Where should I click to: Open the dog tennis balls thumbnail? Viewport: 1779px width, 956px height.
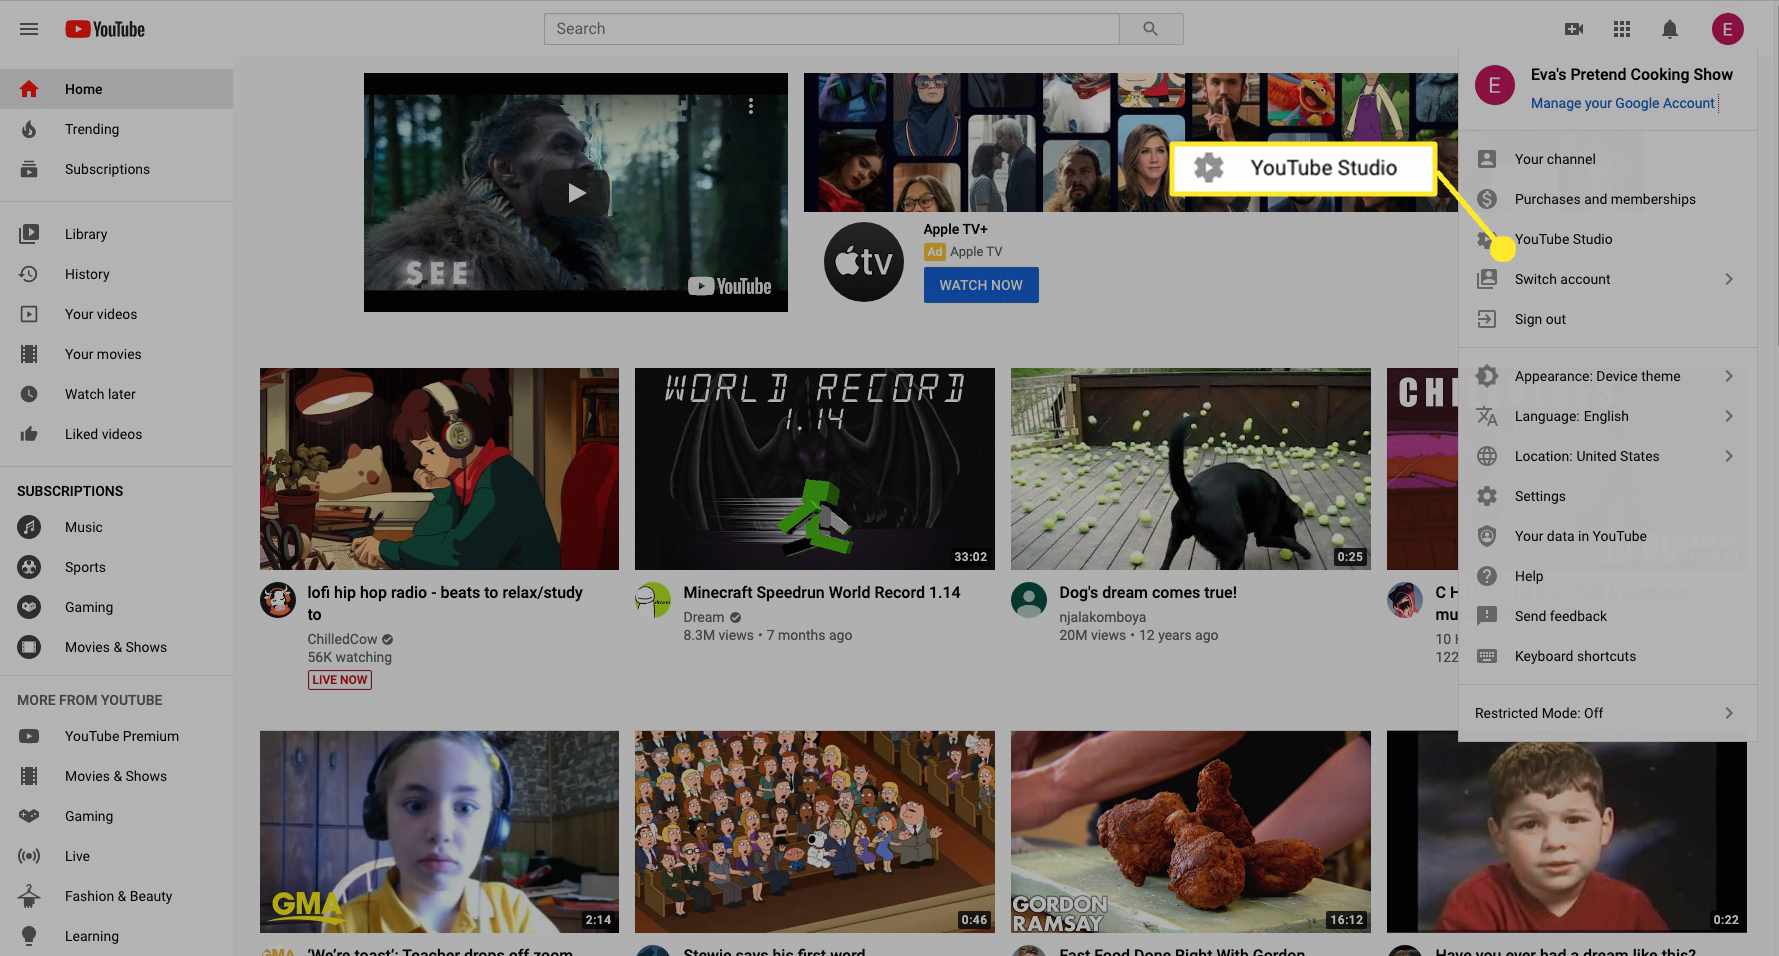click(1190, 469)
